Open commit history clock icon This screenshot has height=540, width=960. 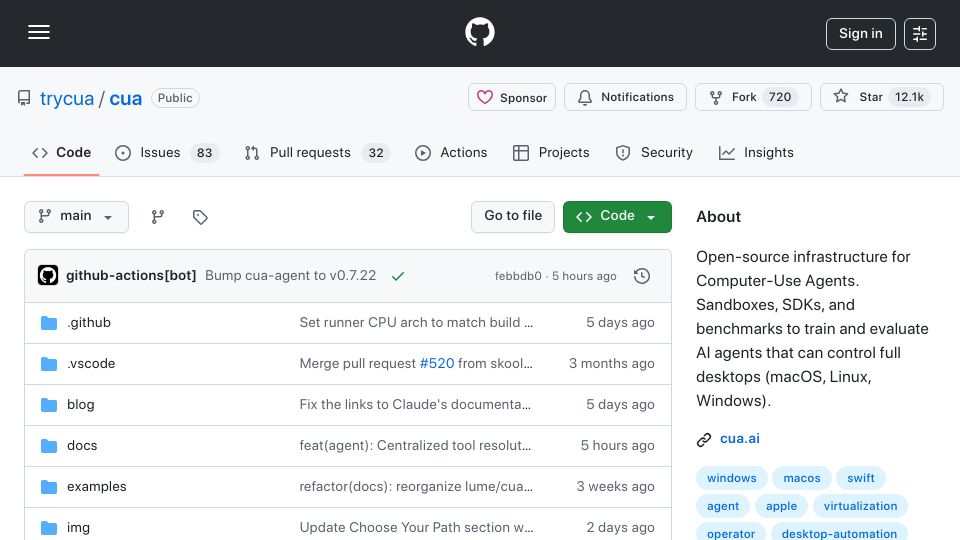coord(642,276)
